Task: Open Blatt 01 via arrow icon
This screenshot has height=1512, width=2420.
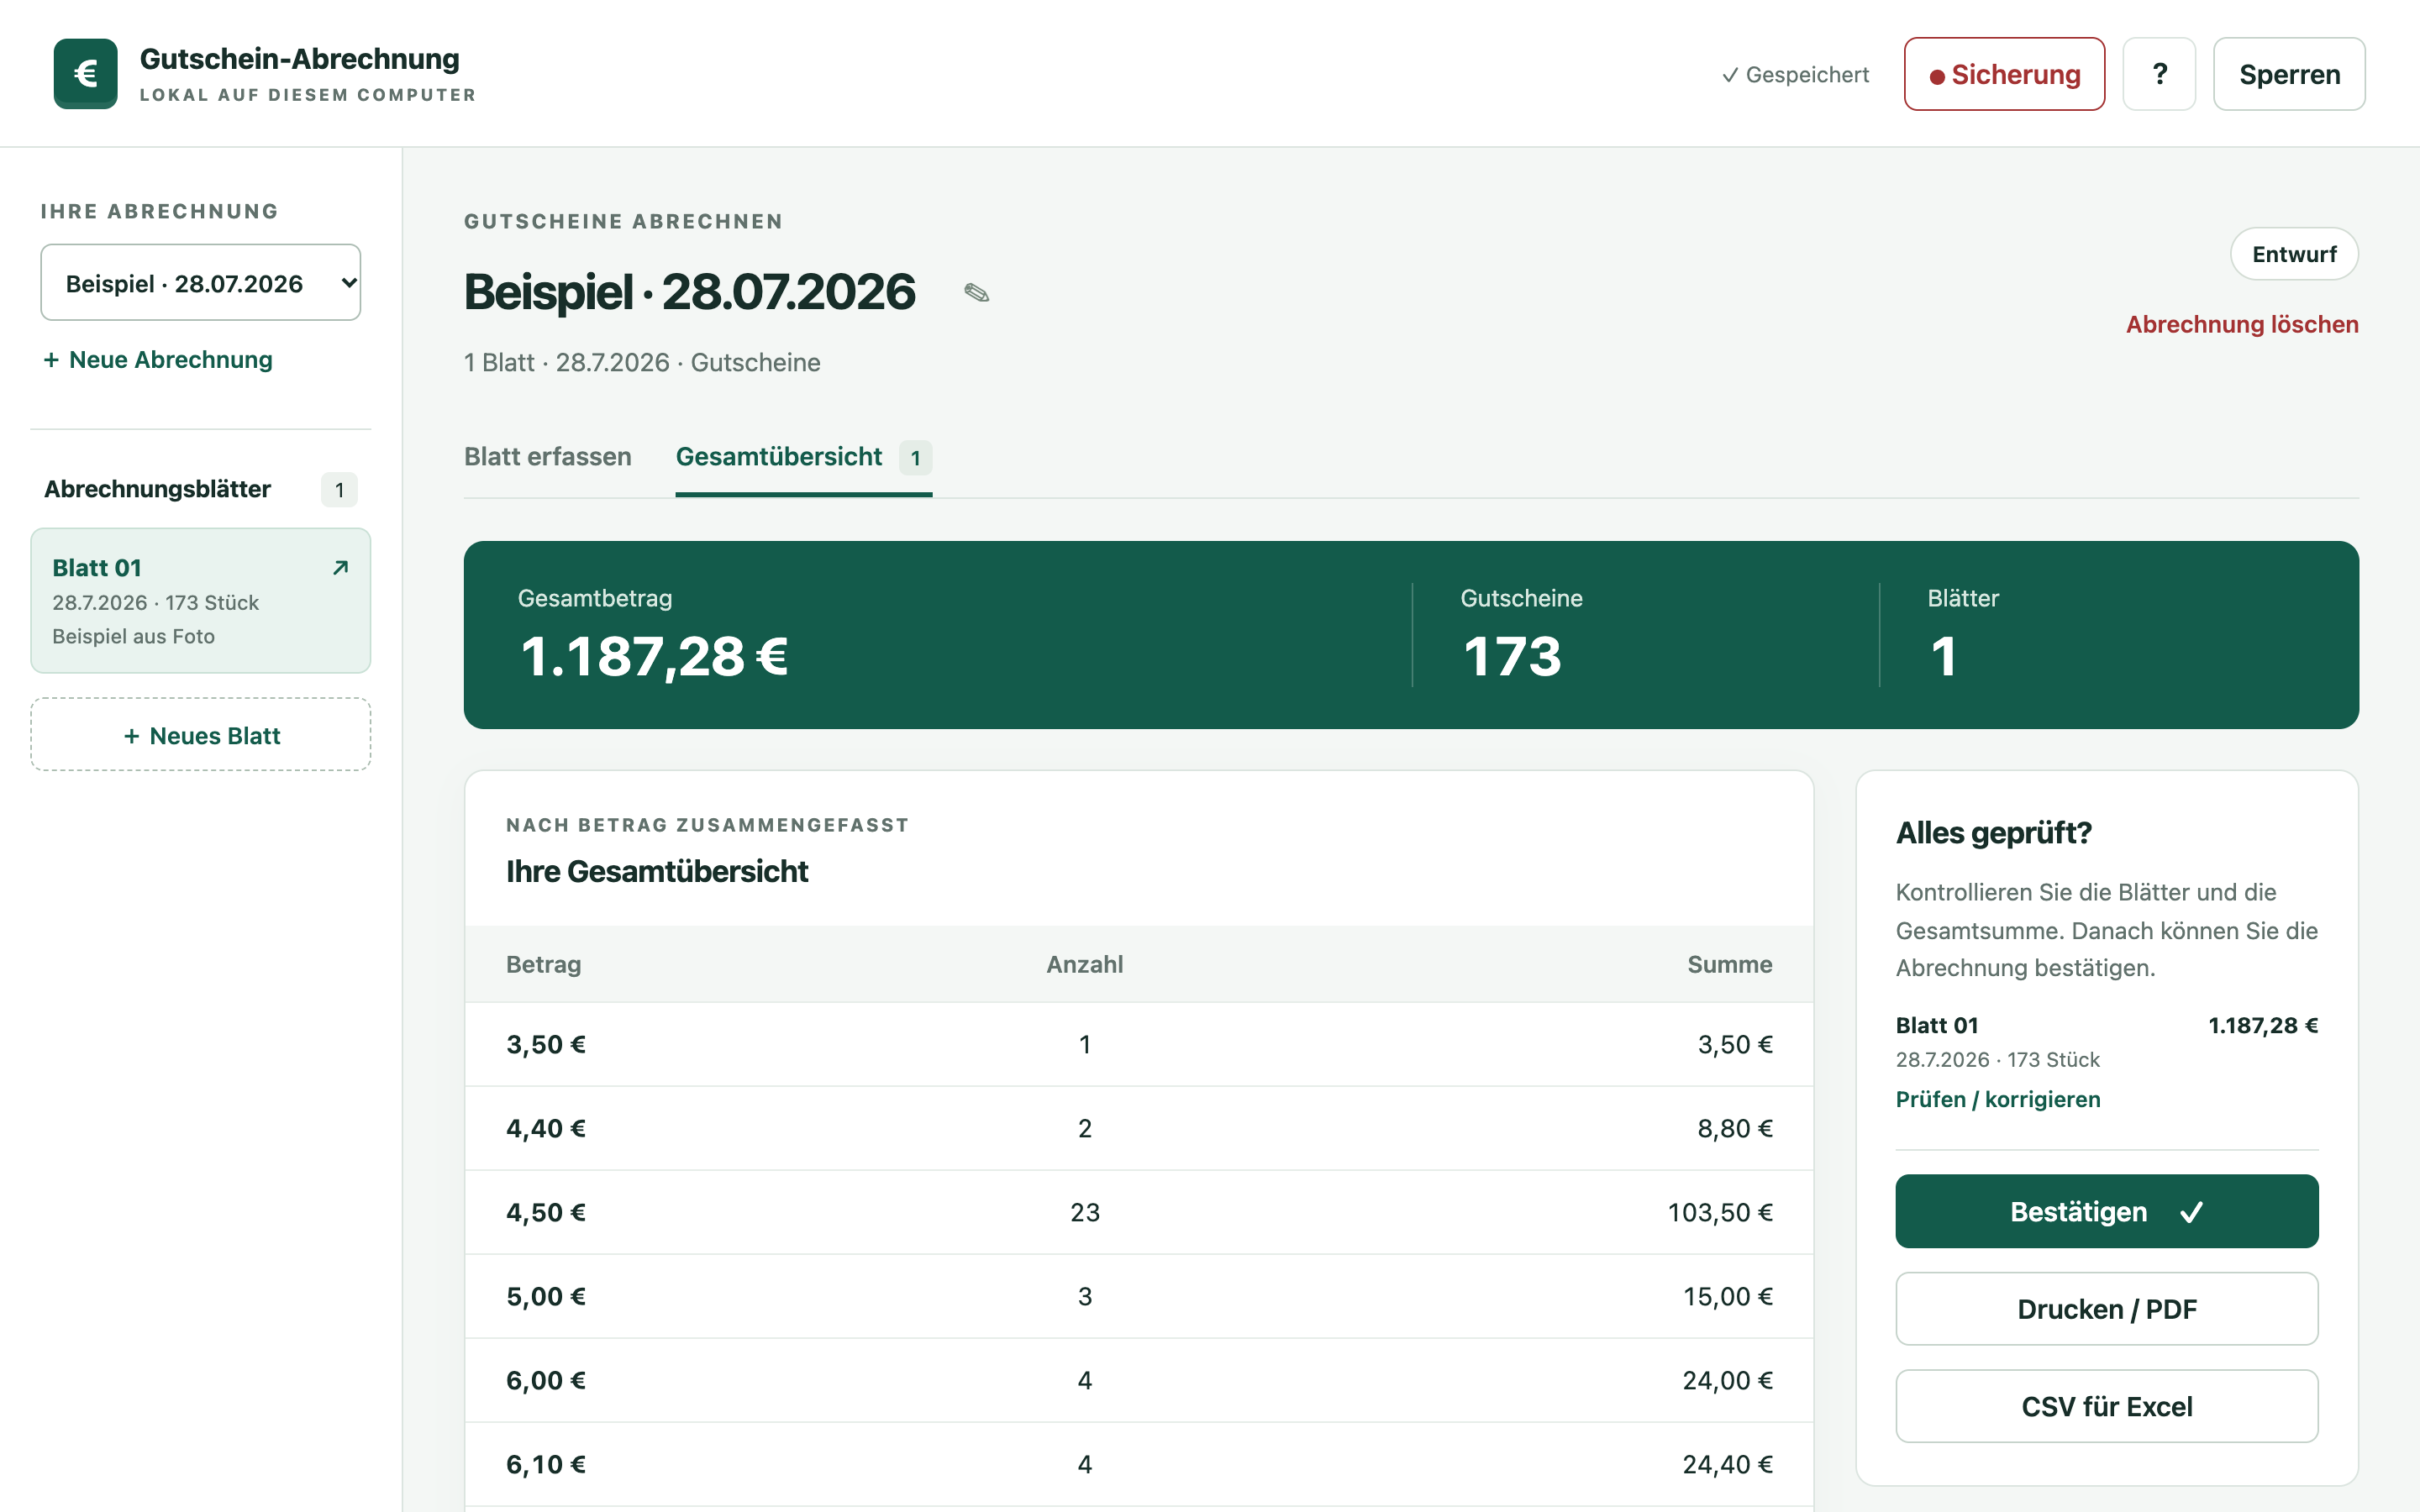Action: point(340,568)
